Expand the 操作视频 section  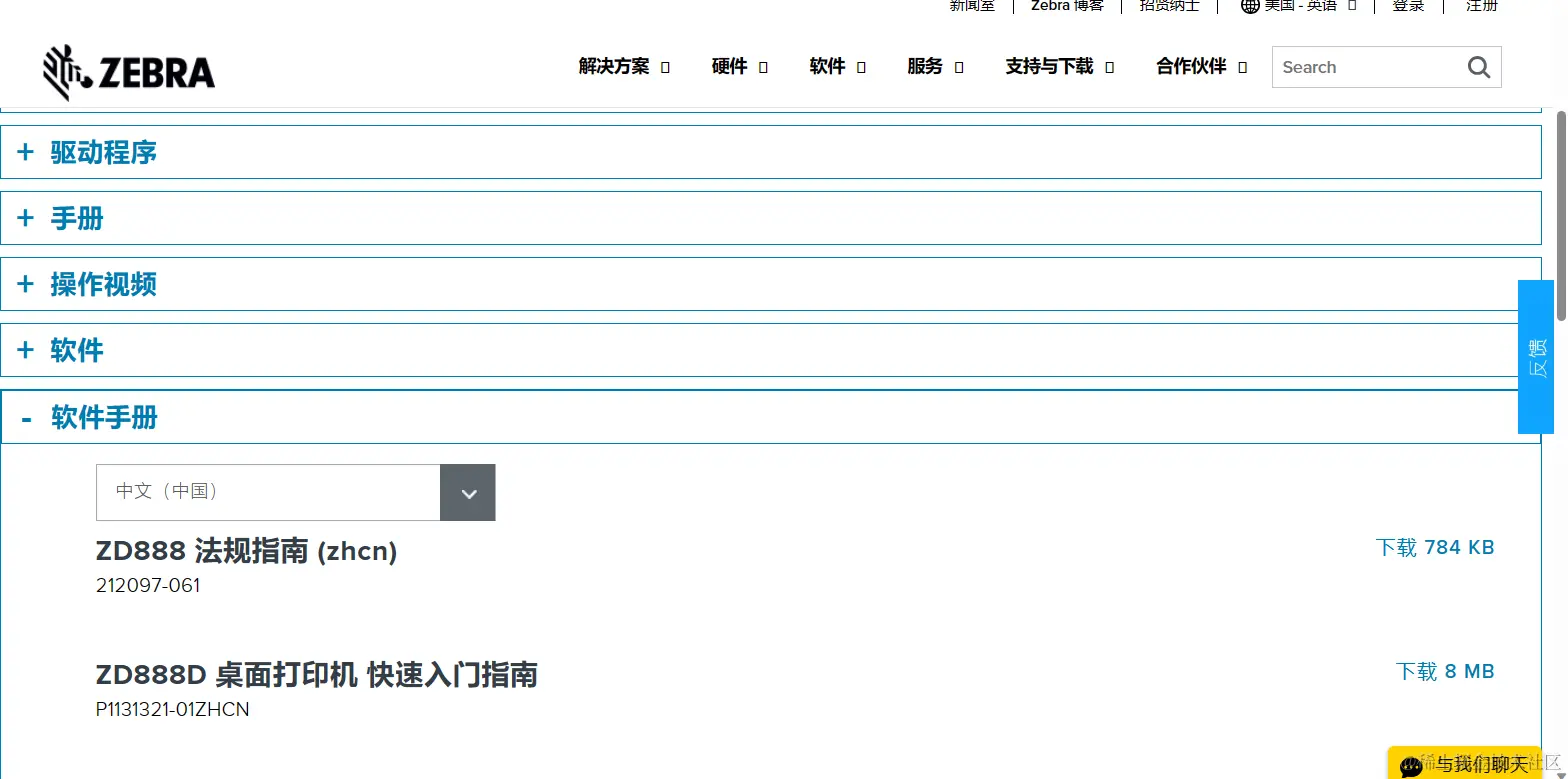click(x=770, y=284)
